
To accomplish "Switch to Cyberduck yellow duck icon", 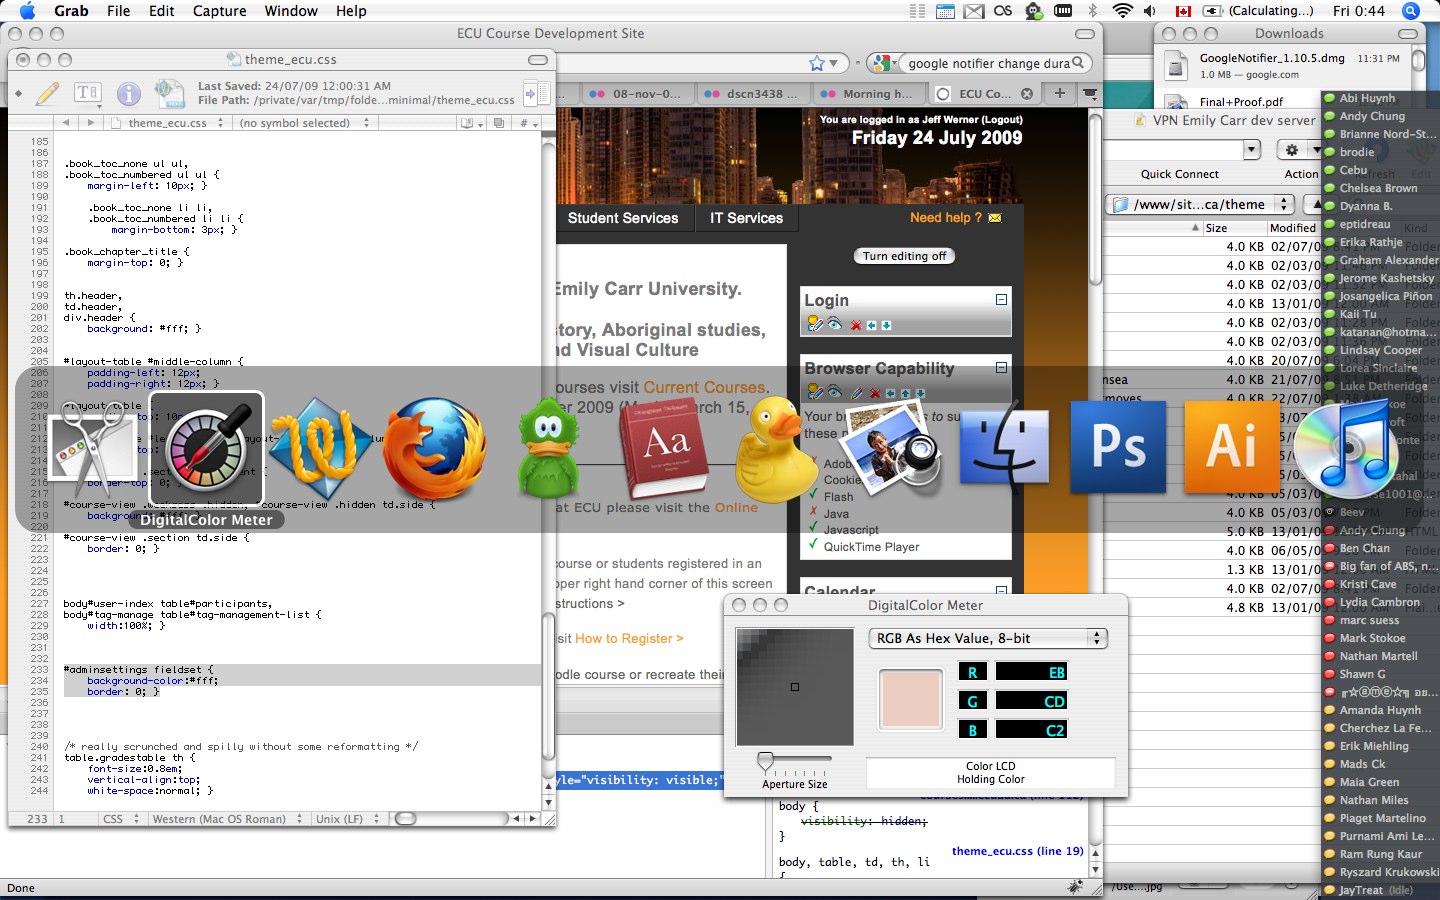I will 776,450.
